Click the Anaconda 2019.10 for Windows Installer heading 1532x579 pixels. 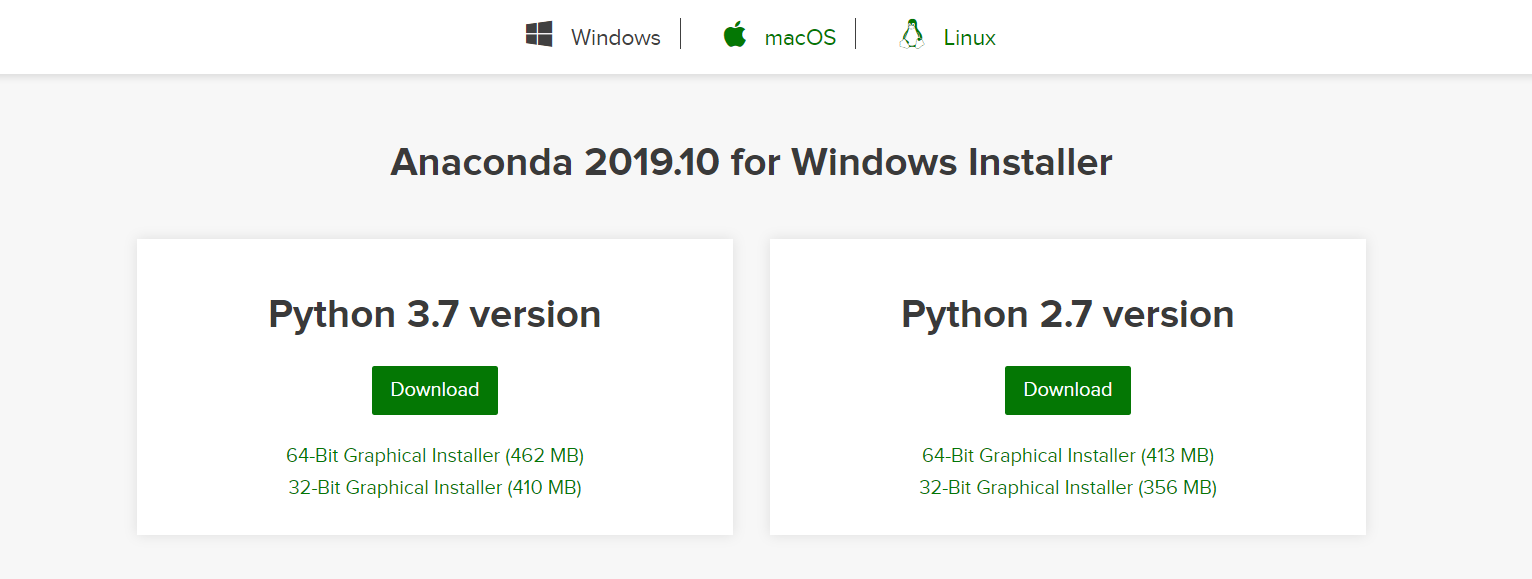point(751,162)
